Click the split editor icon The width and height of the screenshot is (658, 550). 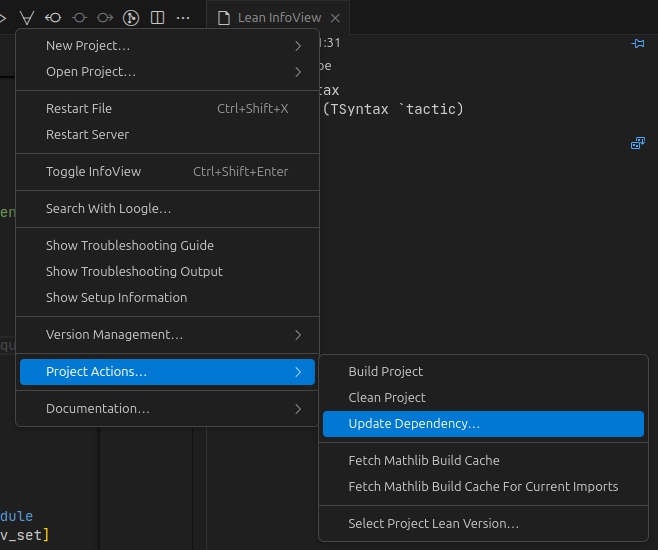click(157, 18)
